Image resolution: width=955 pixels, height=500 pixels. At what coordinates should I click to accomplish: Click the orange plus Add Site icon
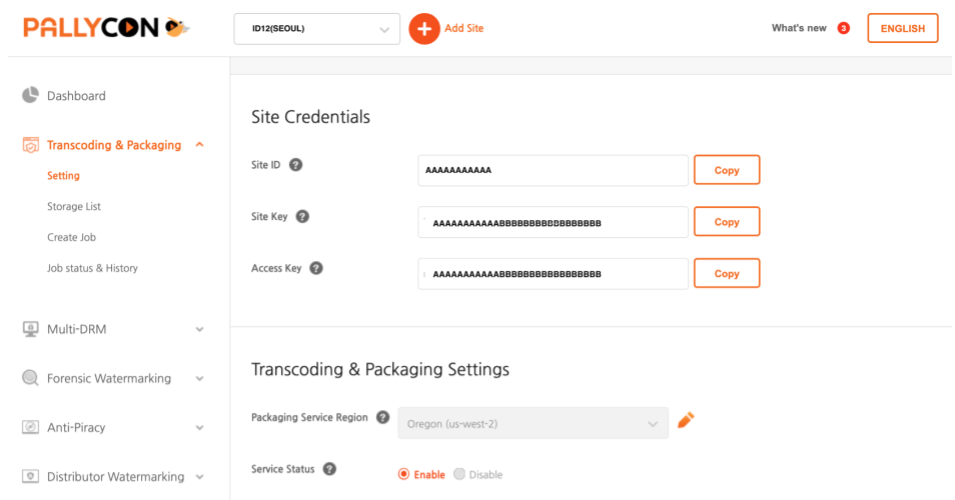click(424, 29)
